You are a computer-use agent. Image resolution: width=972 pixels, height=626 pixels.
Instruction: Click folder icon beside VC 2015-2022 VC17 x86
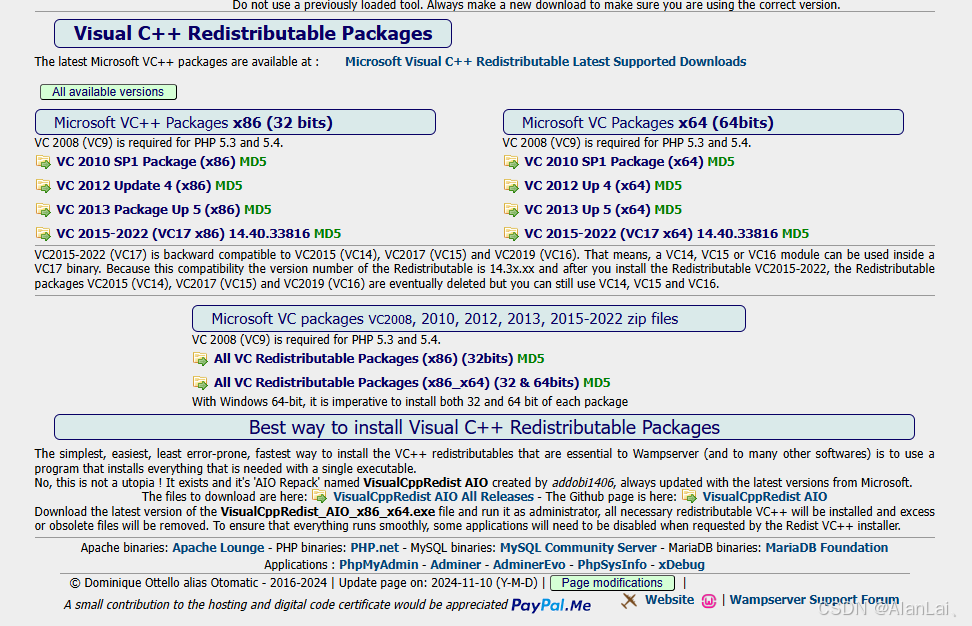(43, 234)
